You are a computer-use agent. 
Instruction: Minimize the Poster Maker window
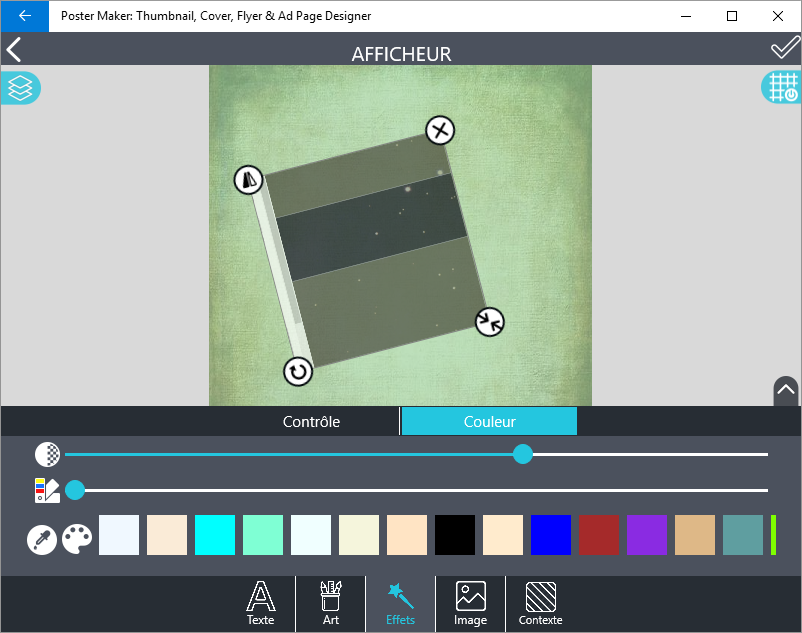tap(686, 16)
